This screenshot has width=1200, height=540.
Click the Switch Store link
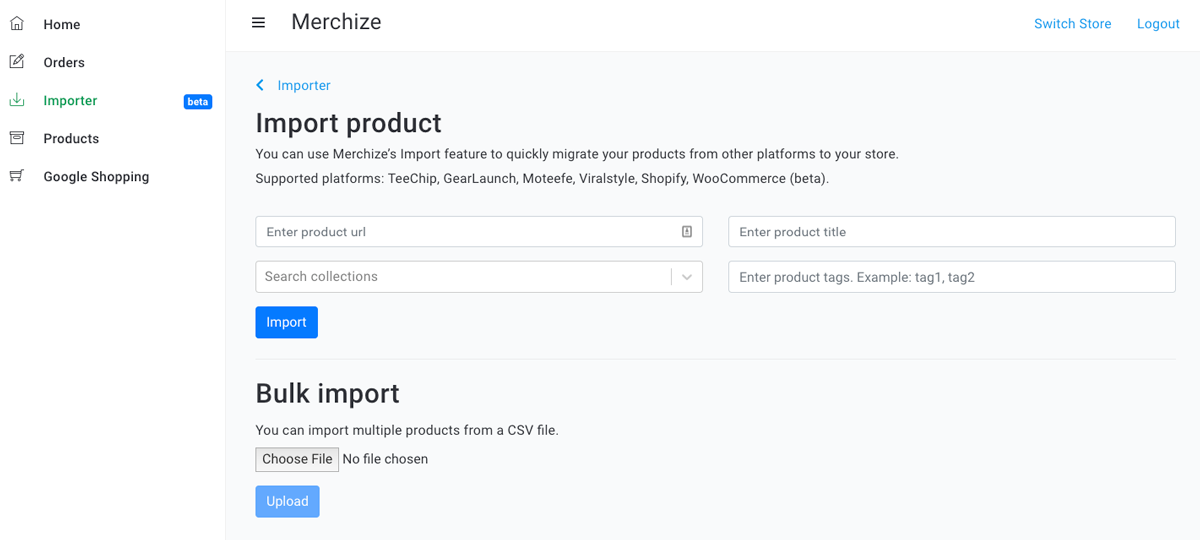pos(1072,24)
